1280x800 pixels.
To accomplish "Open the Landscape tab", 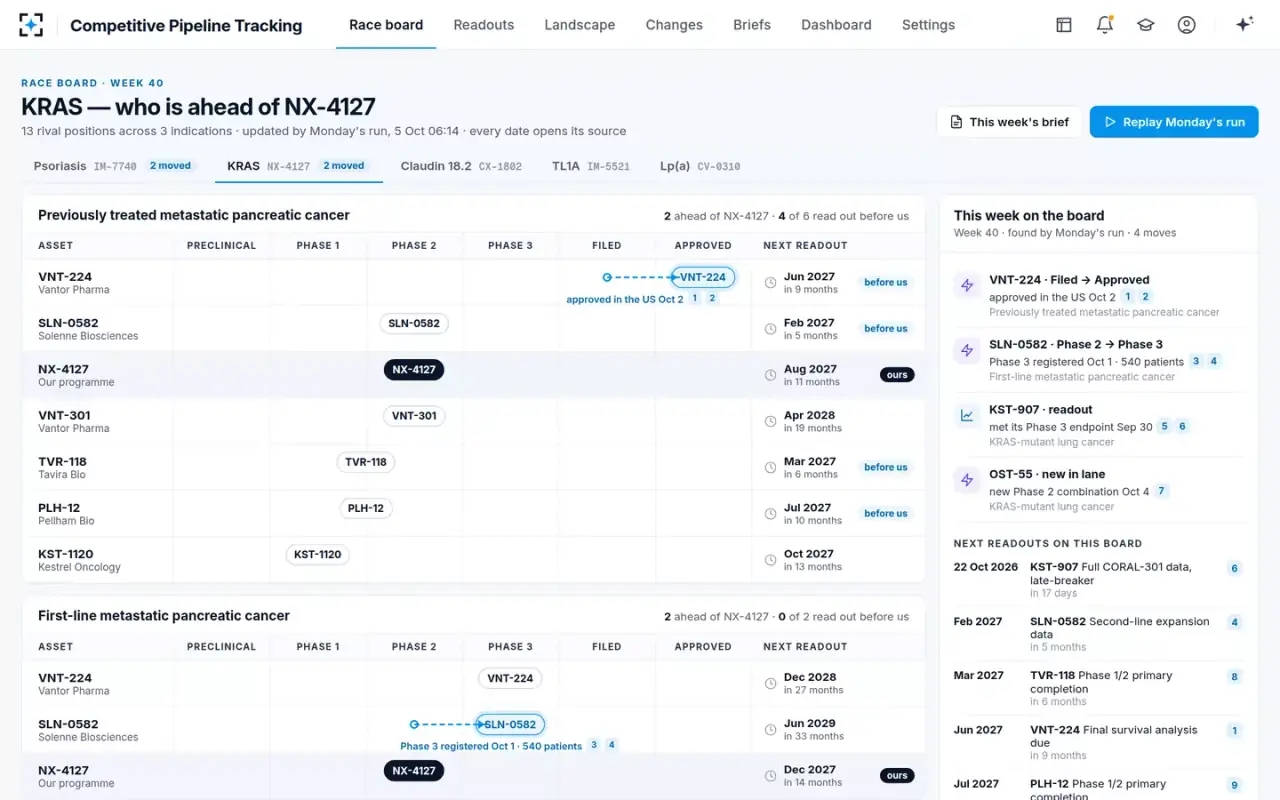I will point(580,25).
